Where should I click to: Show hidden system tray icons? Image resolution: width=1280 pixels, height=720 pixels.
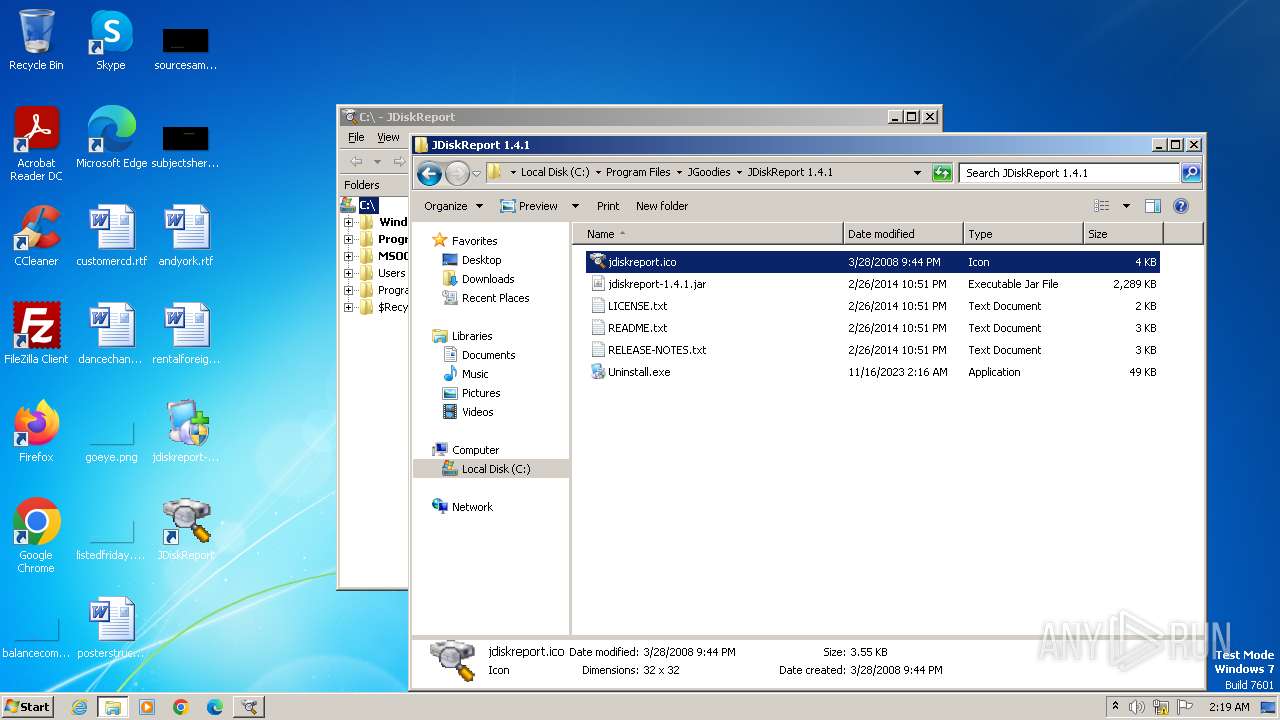coord(1115,706)
